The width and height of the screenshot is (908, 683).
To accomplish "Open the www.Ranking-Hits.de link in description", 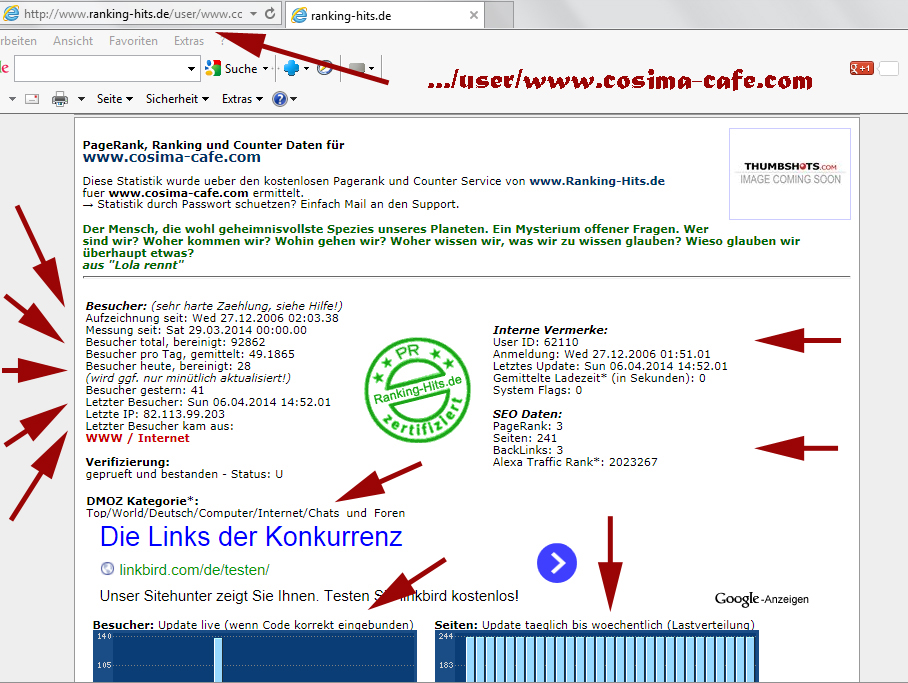I will 596,181.
